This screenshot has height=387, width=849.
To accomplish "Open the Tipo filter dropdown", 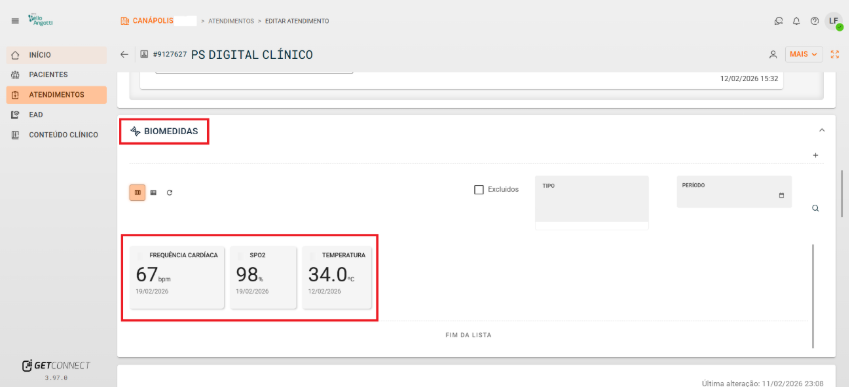I will tap(592, 199).
